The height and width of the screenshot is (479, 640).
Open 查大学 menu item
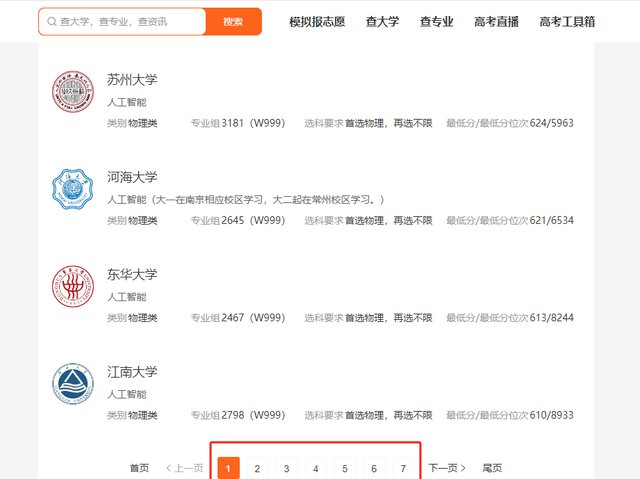coord(382,22)
